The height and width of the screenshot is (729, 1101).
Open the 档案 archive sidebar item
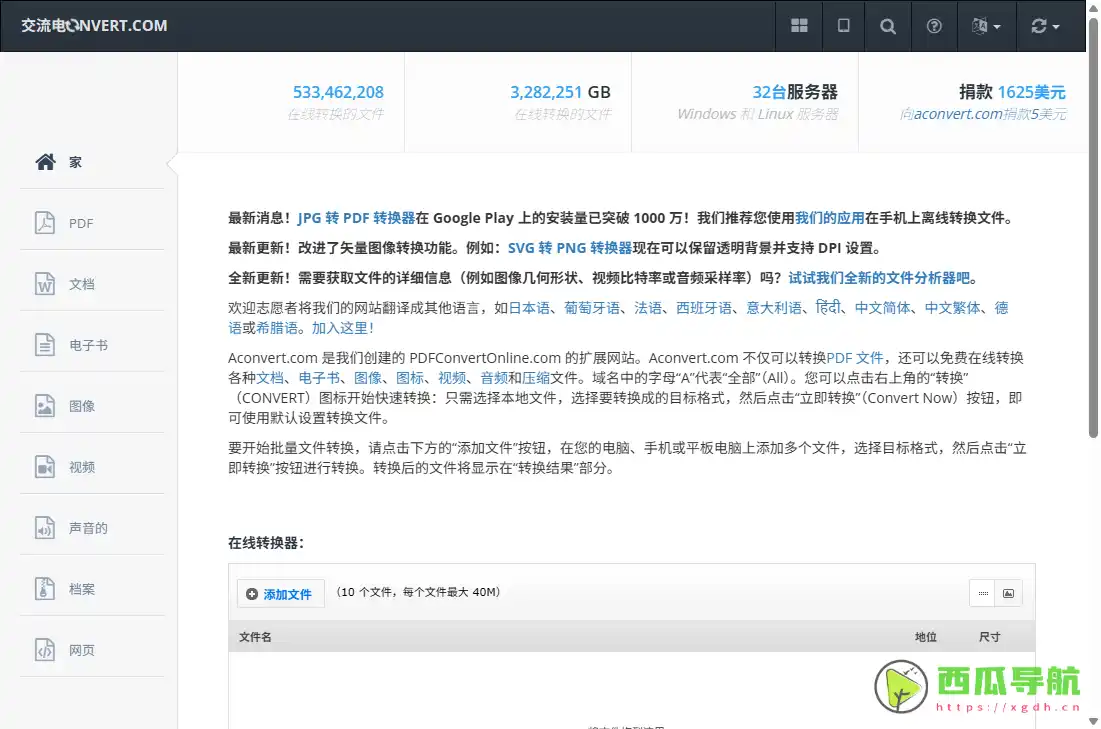(x=92, y=589)
